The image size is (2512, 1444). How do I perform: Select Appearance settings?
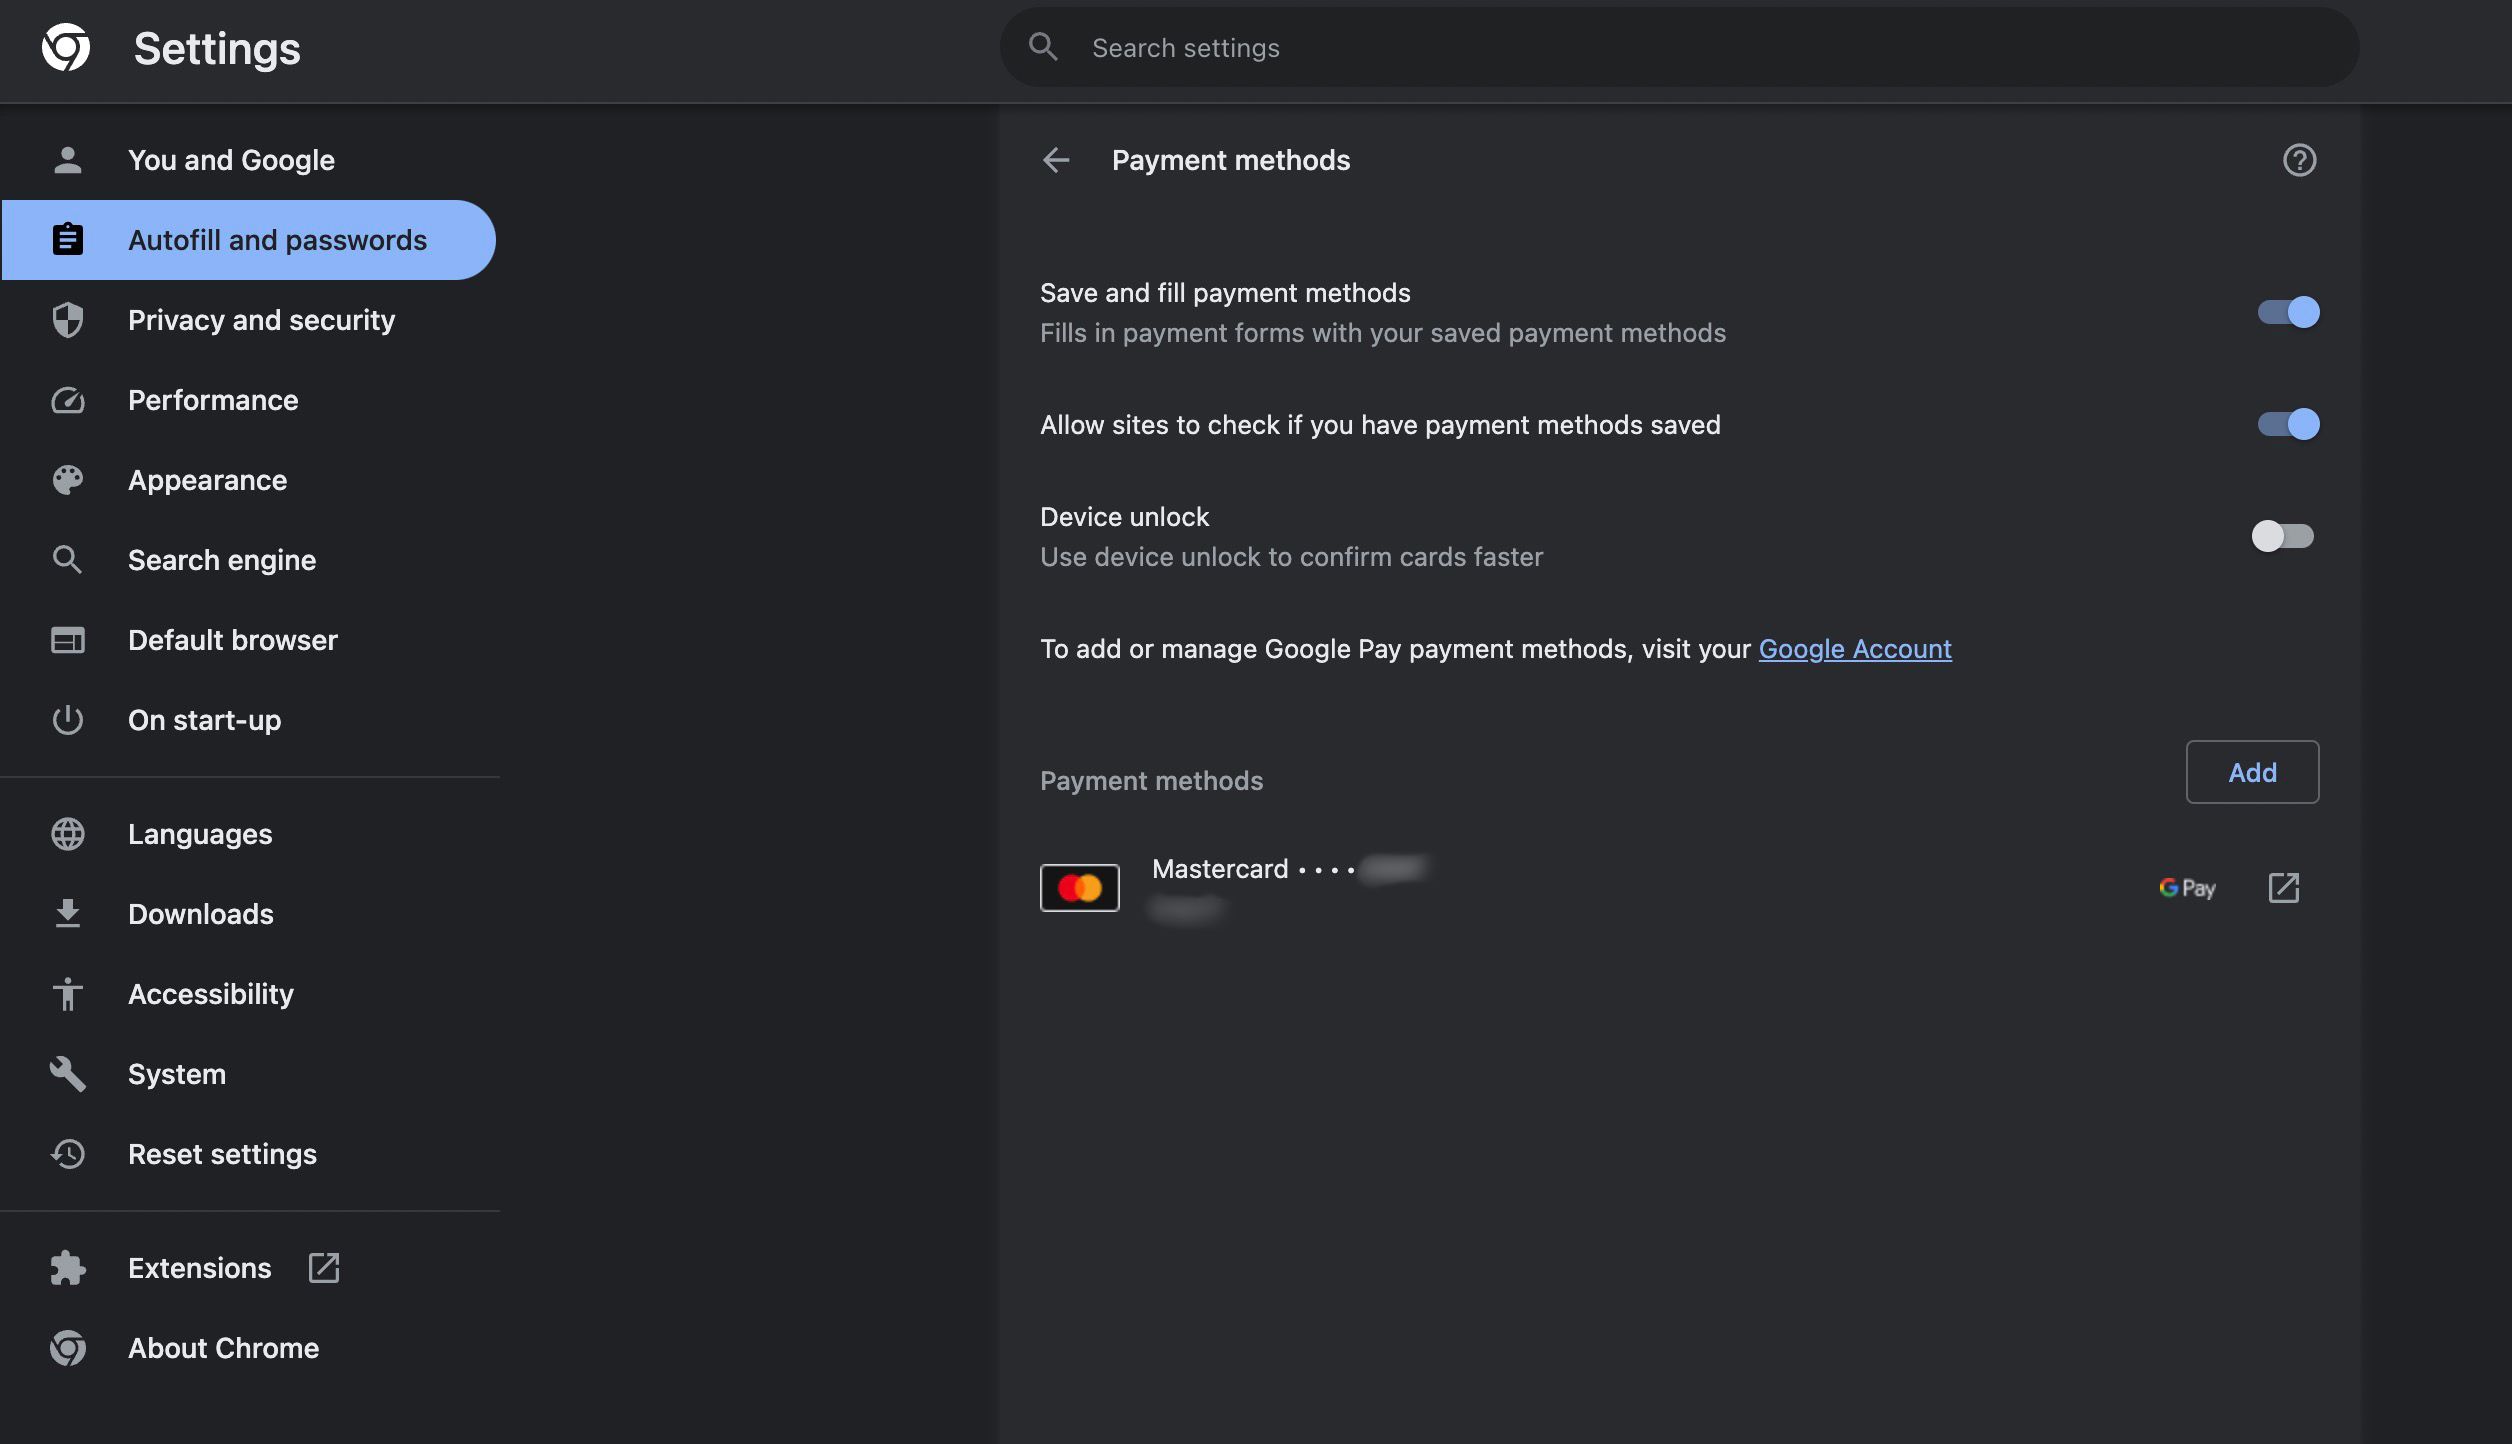(207, 480)
